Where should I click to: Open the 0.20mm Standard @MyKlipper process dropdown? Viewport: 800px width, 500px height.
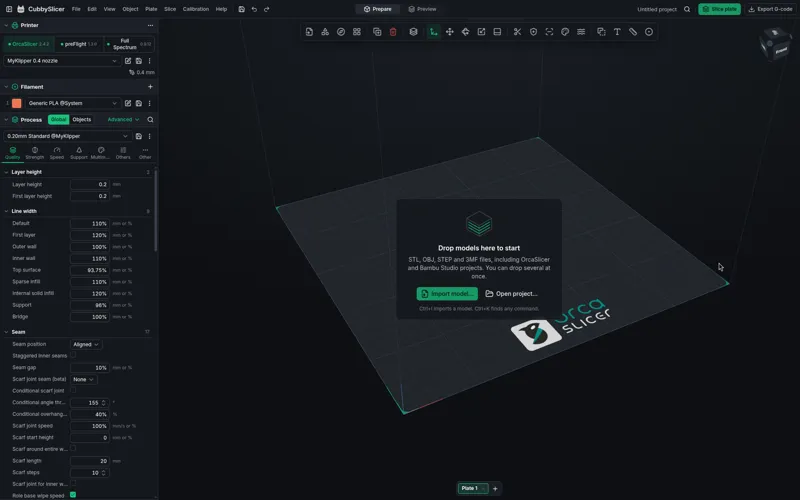tap(67, 136)
